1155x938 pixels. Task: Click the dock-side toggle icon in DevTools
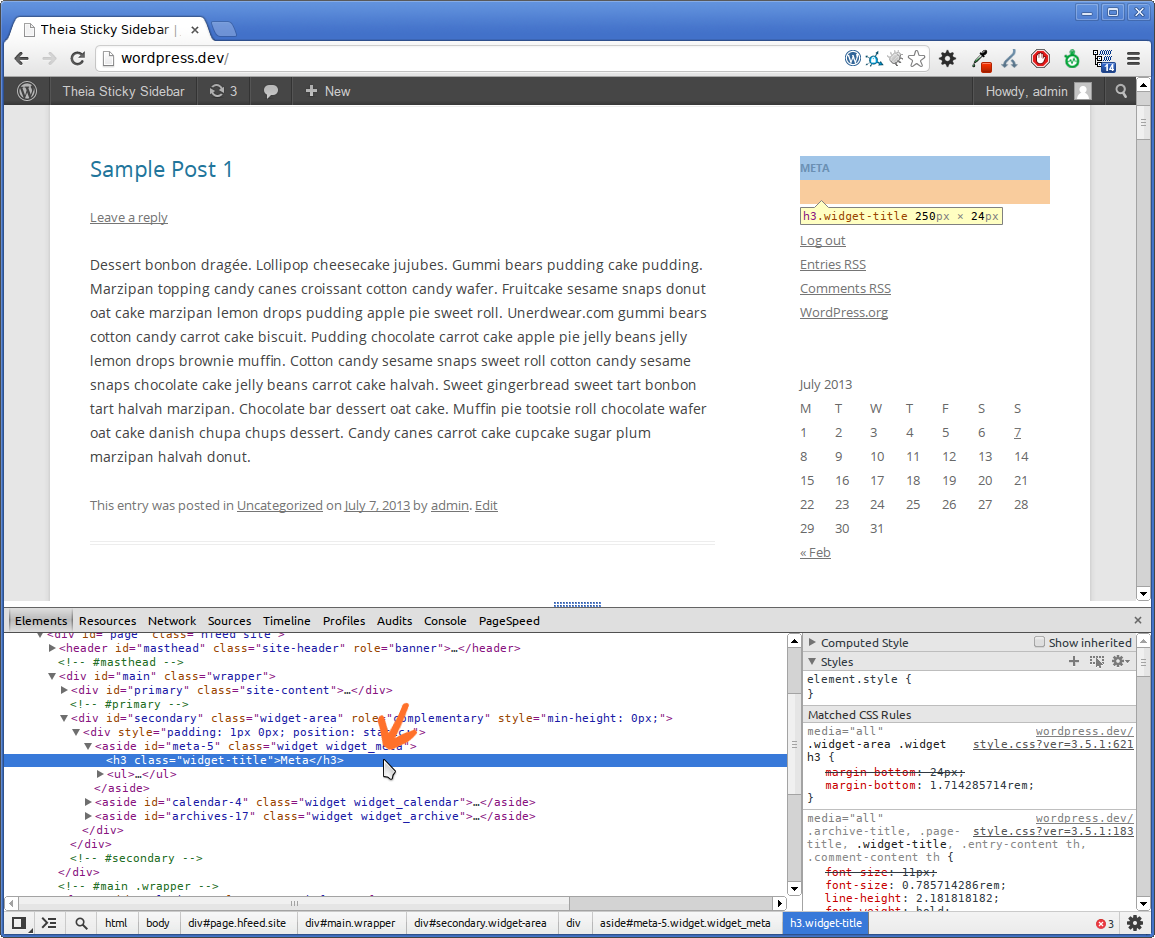pyautogui.click(x=19, y=923)
